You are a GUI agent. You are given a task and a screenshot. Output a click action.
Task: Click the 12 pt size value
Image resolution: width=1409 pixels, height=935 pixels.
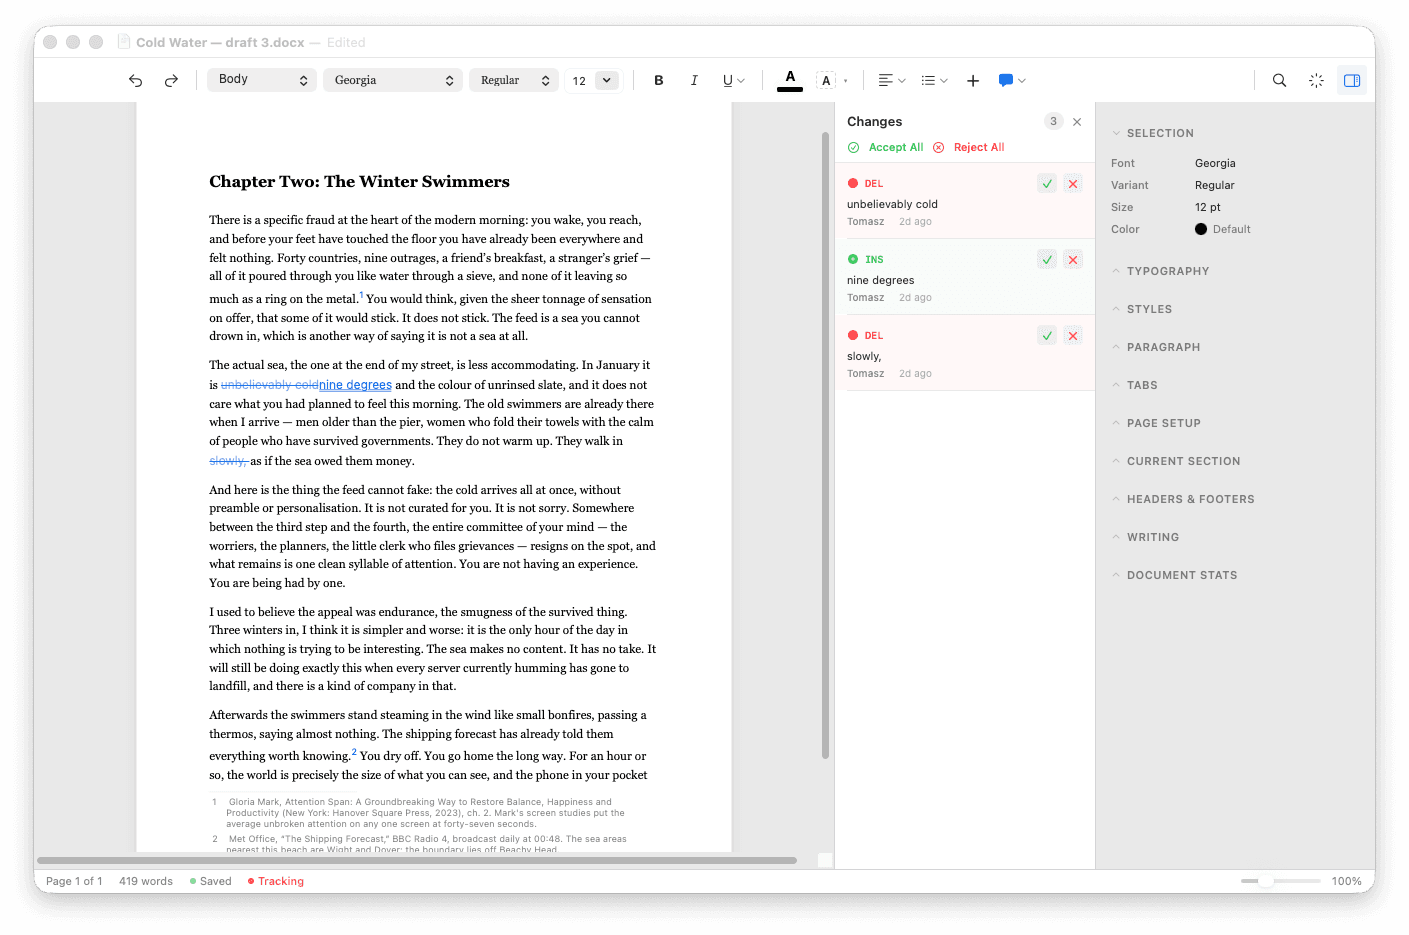pyautogui.click(x=1208, y=207)
